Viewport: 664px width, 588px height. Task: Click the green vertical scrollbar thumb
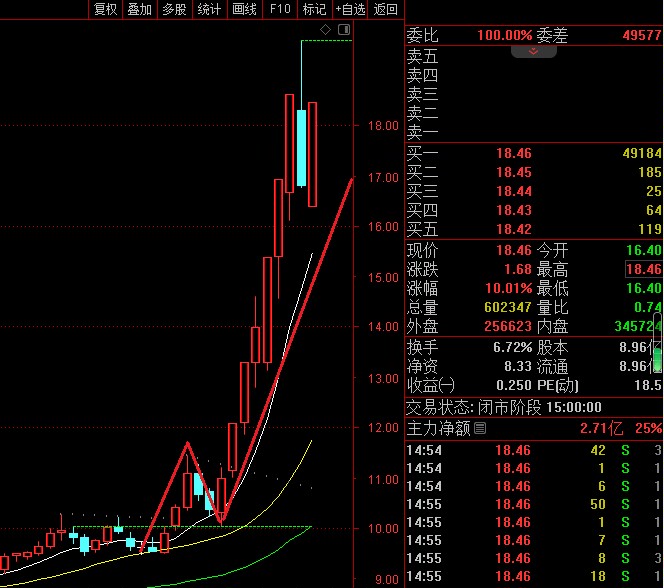tap(658, 358)
